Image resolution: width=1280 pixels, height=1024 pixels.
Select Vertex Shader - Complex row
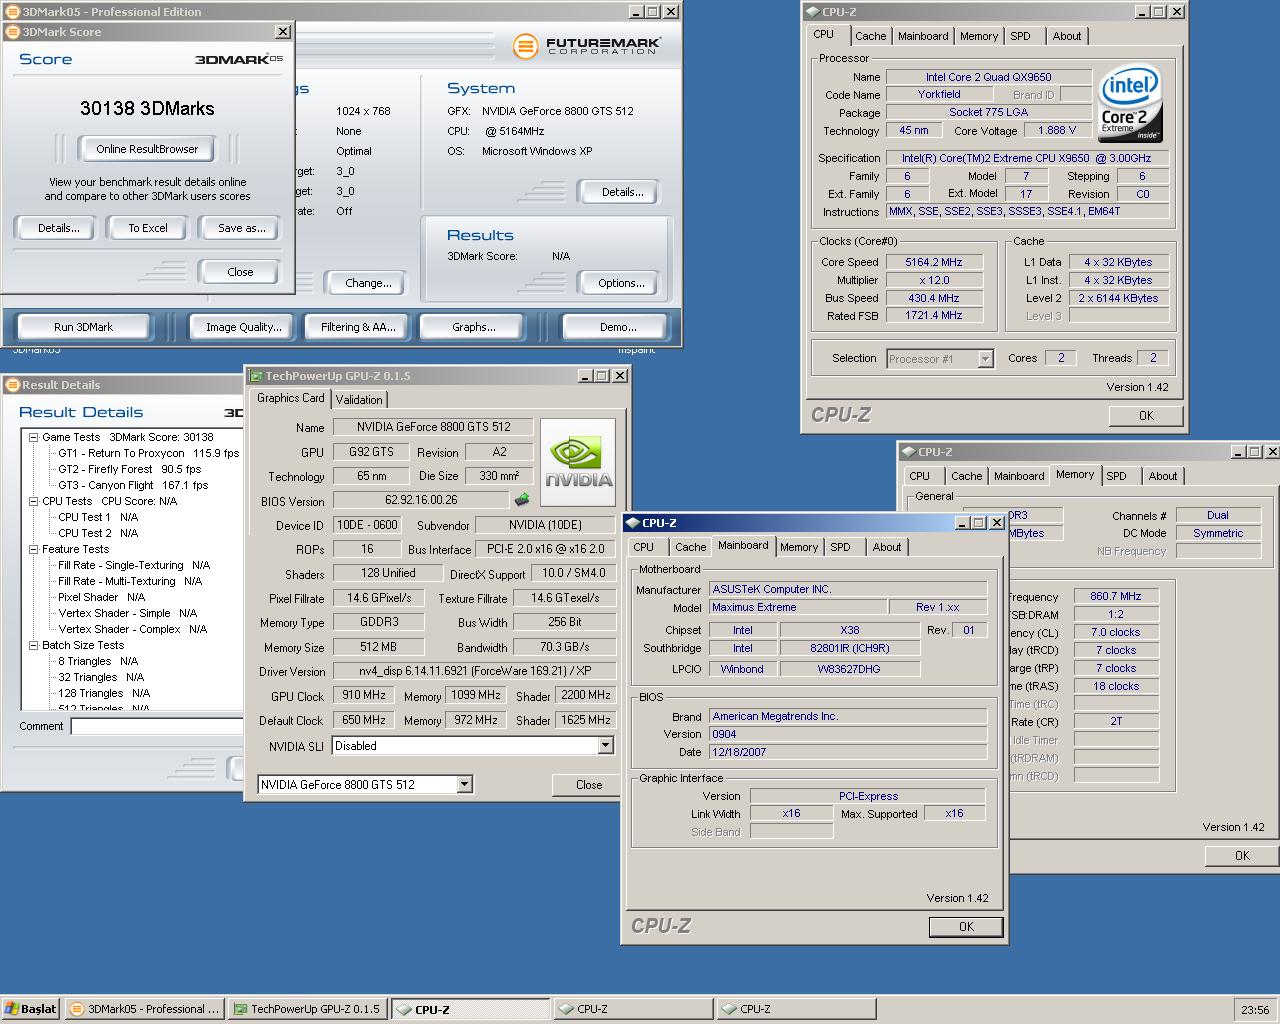coord(132,629)
